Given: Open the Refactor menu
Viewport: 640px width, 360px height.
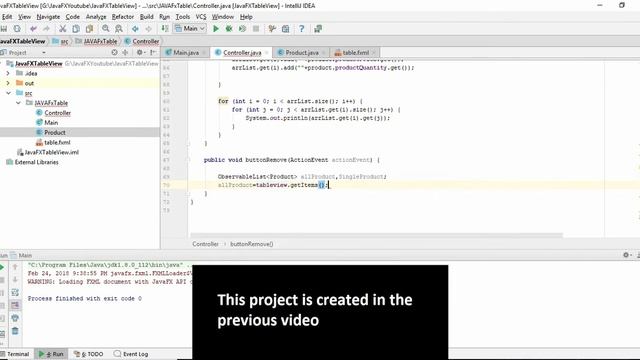Looking at the screenshot, I should (123, 17).
